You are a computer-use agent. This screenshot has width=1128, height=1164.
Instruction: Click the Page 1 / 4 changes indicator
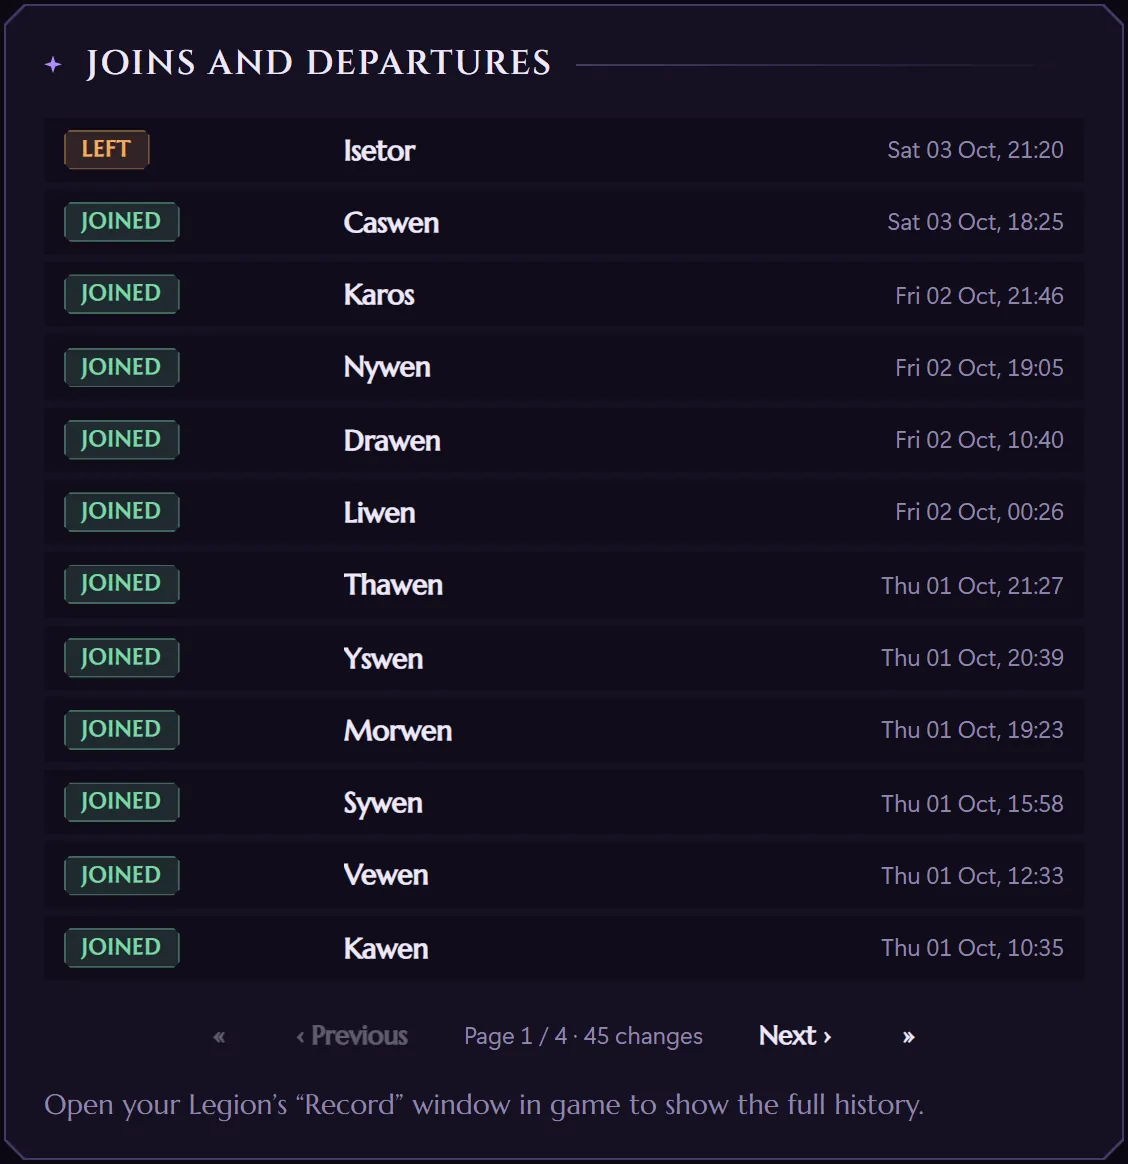point(583,1036)
